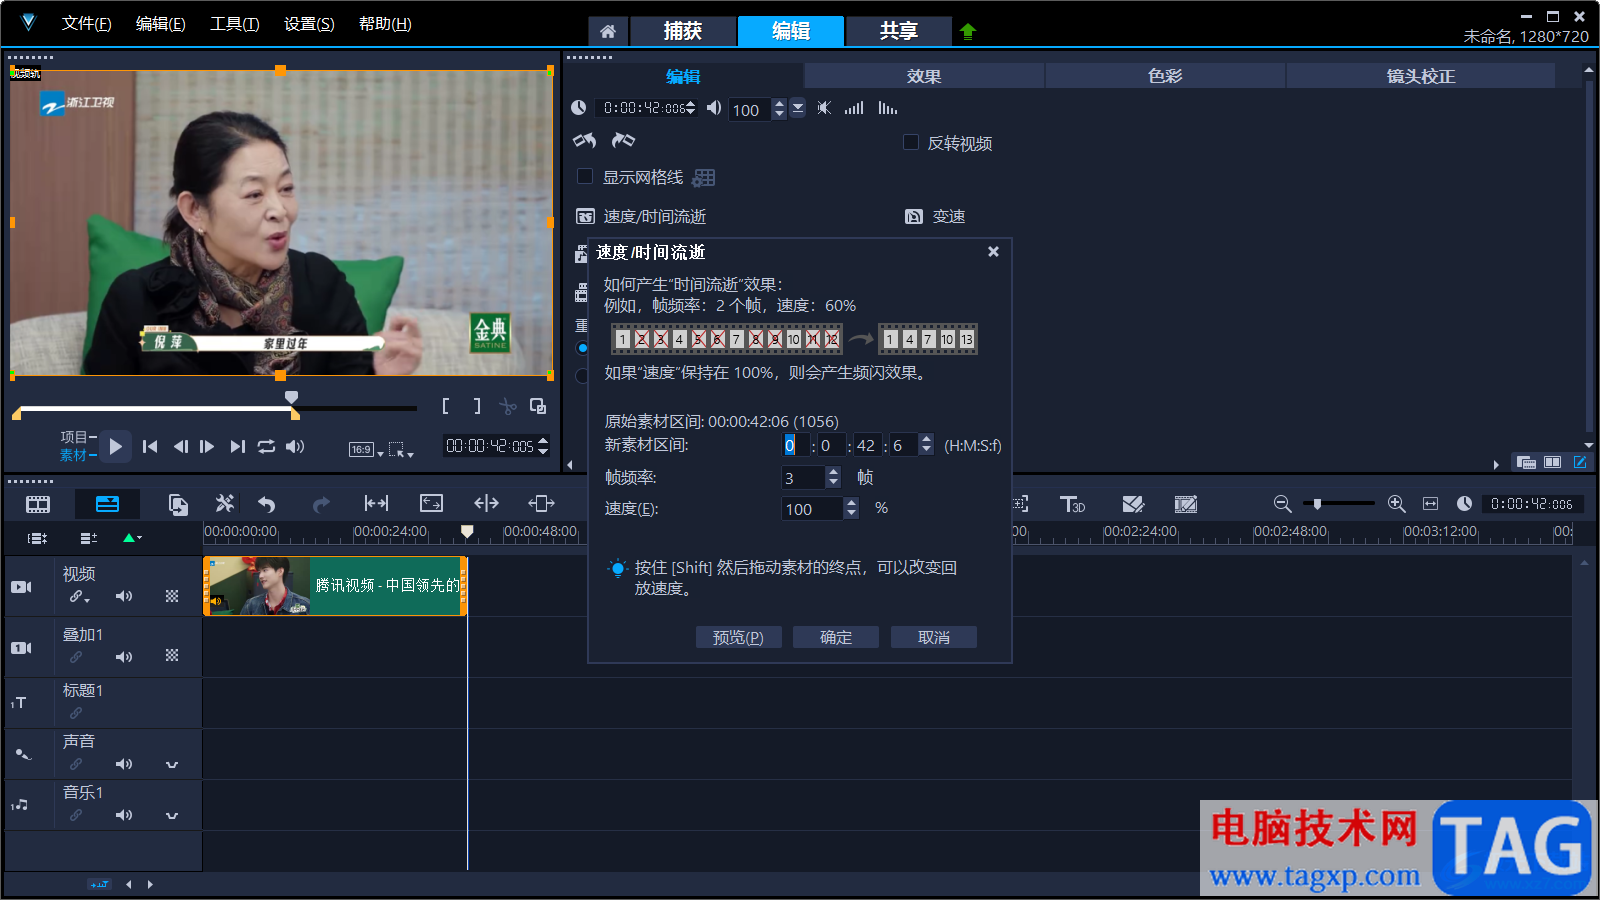Toggle repeat playback loop
The image size is (1600, 900).
[x=266, y=447]
